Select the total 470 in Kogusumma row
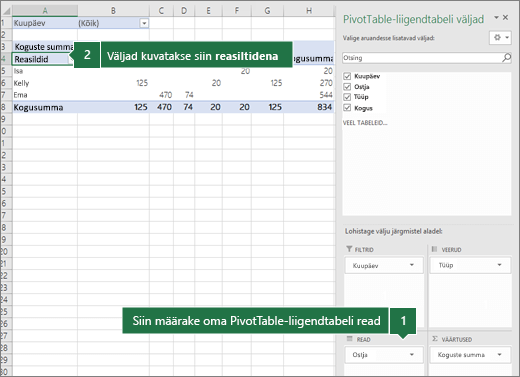This screenshot has height=377, width=520. [x=164, y=107]
